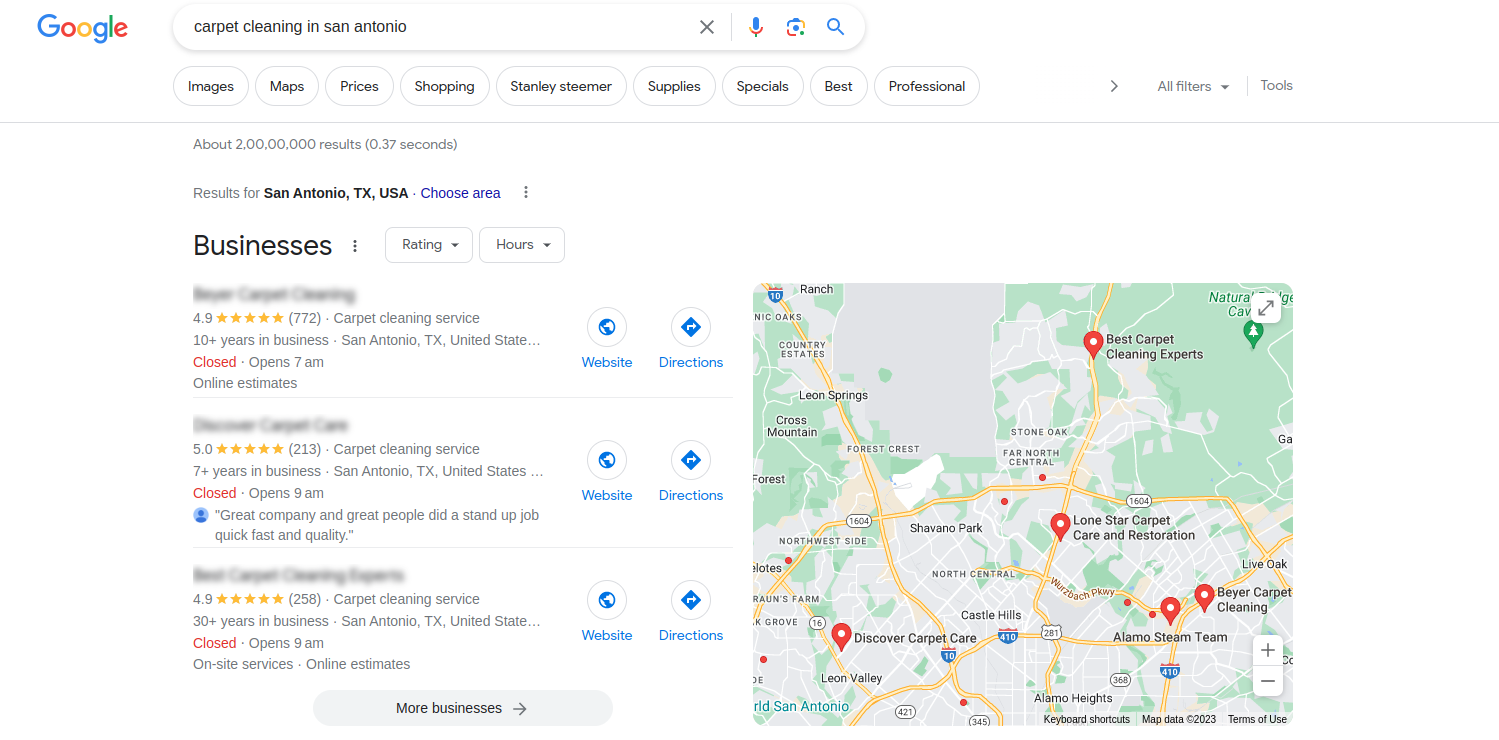Open website for the 213-review business
Viewport: 1499px width, 740px height.
607,473
